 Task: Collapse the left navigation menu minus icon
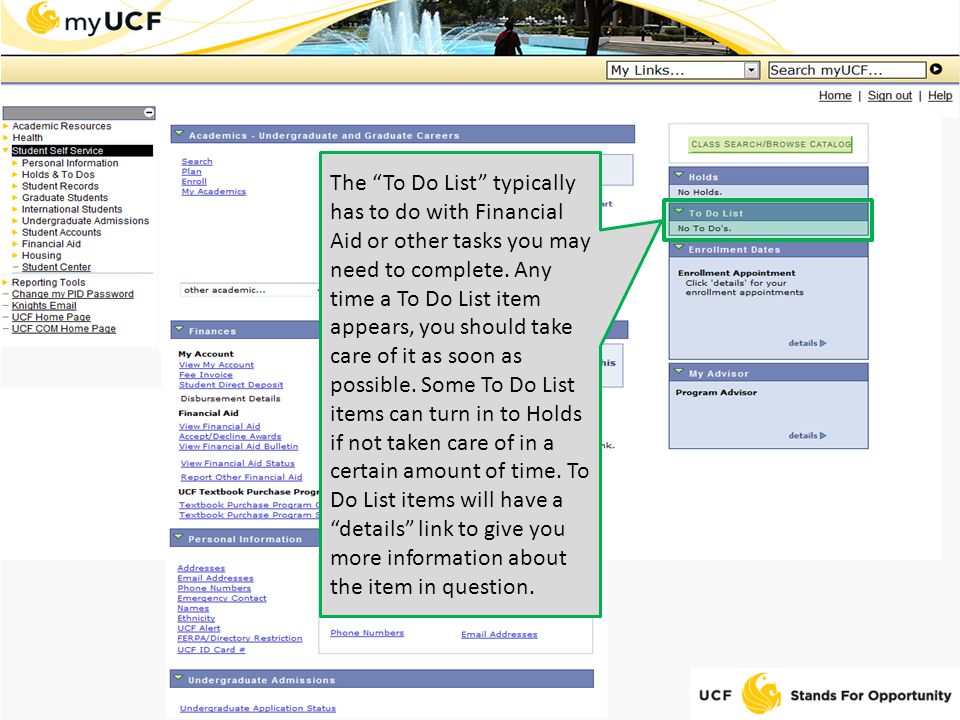[149, 113]
